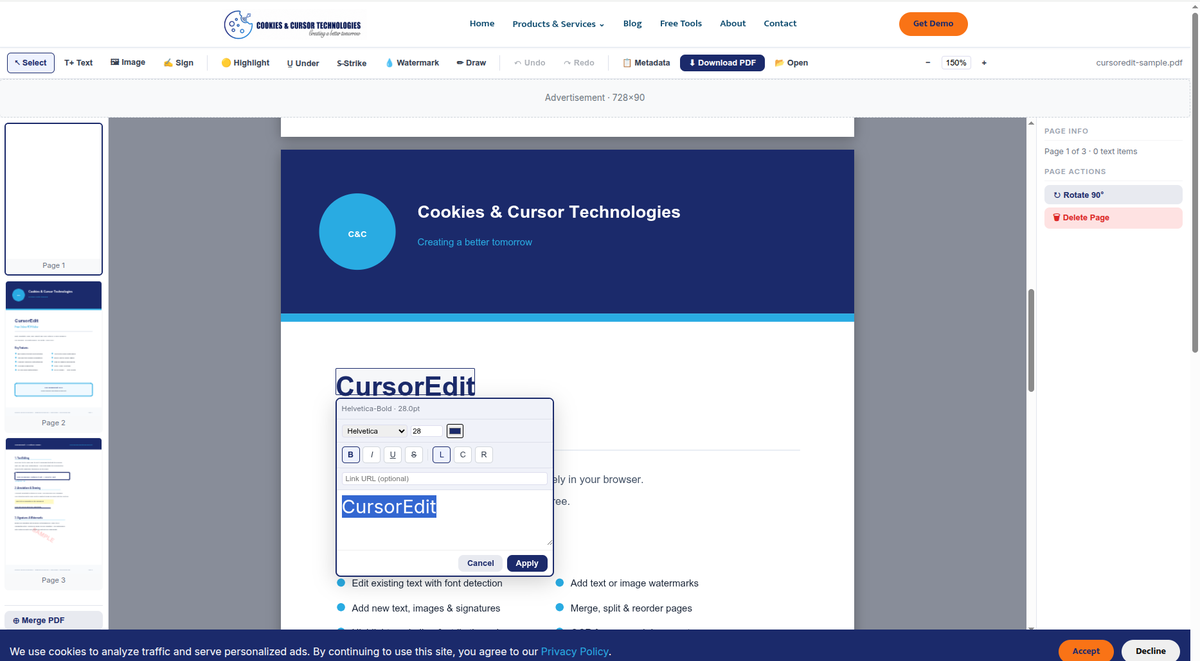Activate the Under (underline) tool
Screen dimensions: 1200x661
(303, 63)
